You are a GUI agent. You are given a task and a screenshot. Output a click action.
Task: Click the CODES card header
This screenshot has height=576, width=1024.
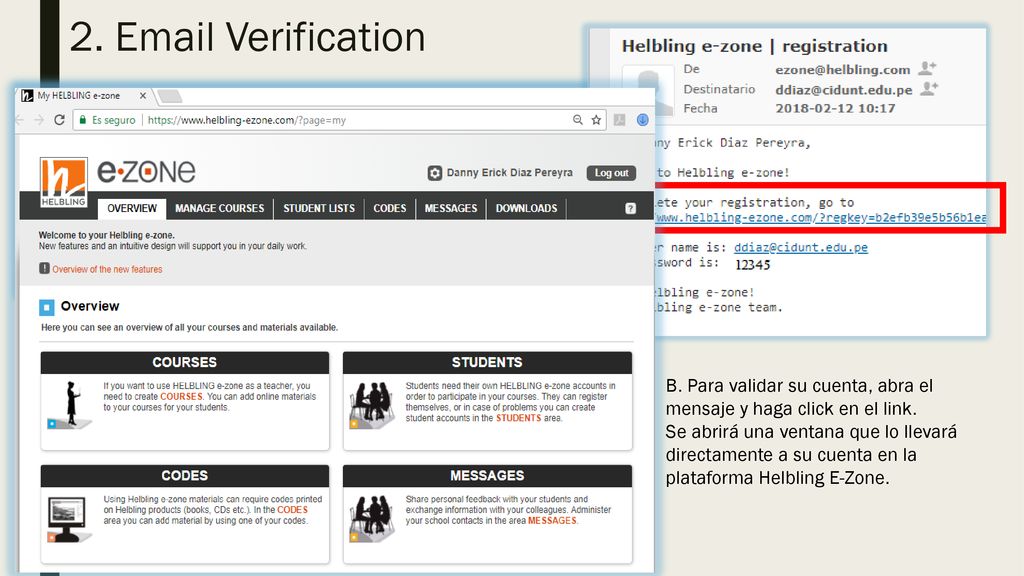pos(185,475)
